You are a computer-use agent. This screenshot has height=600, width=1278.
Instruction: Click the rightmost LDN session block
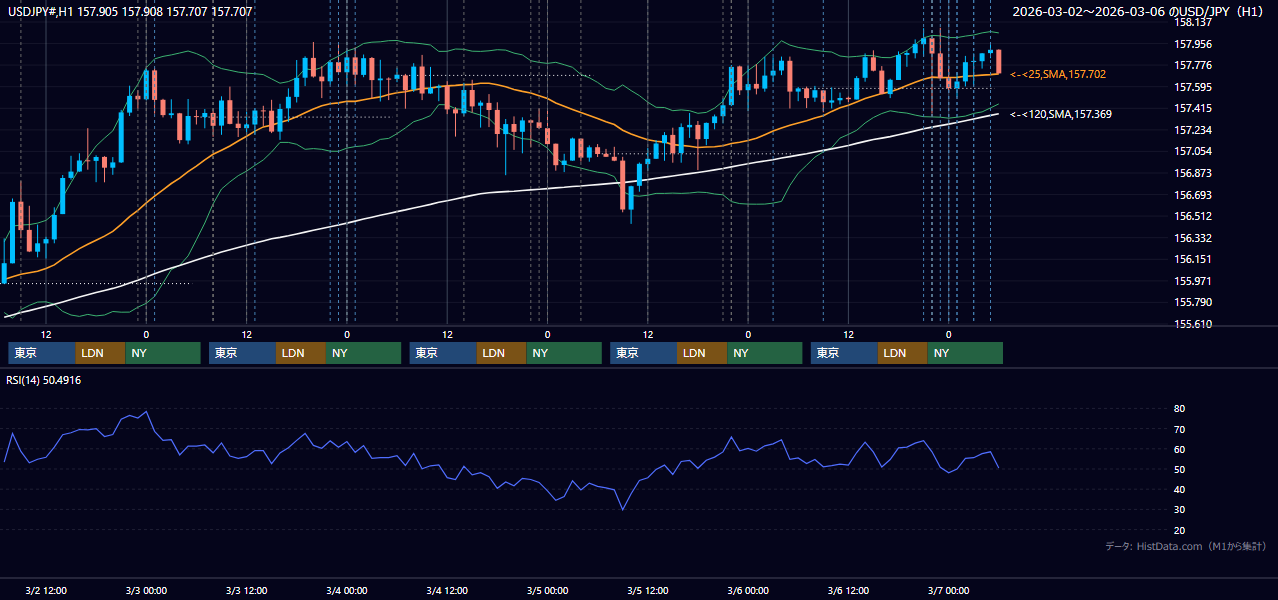click(903, 353)
